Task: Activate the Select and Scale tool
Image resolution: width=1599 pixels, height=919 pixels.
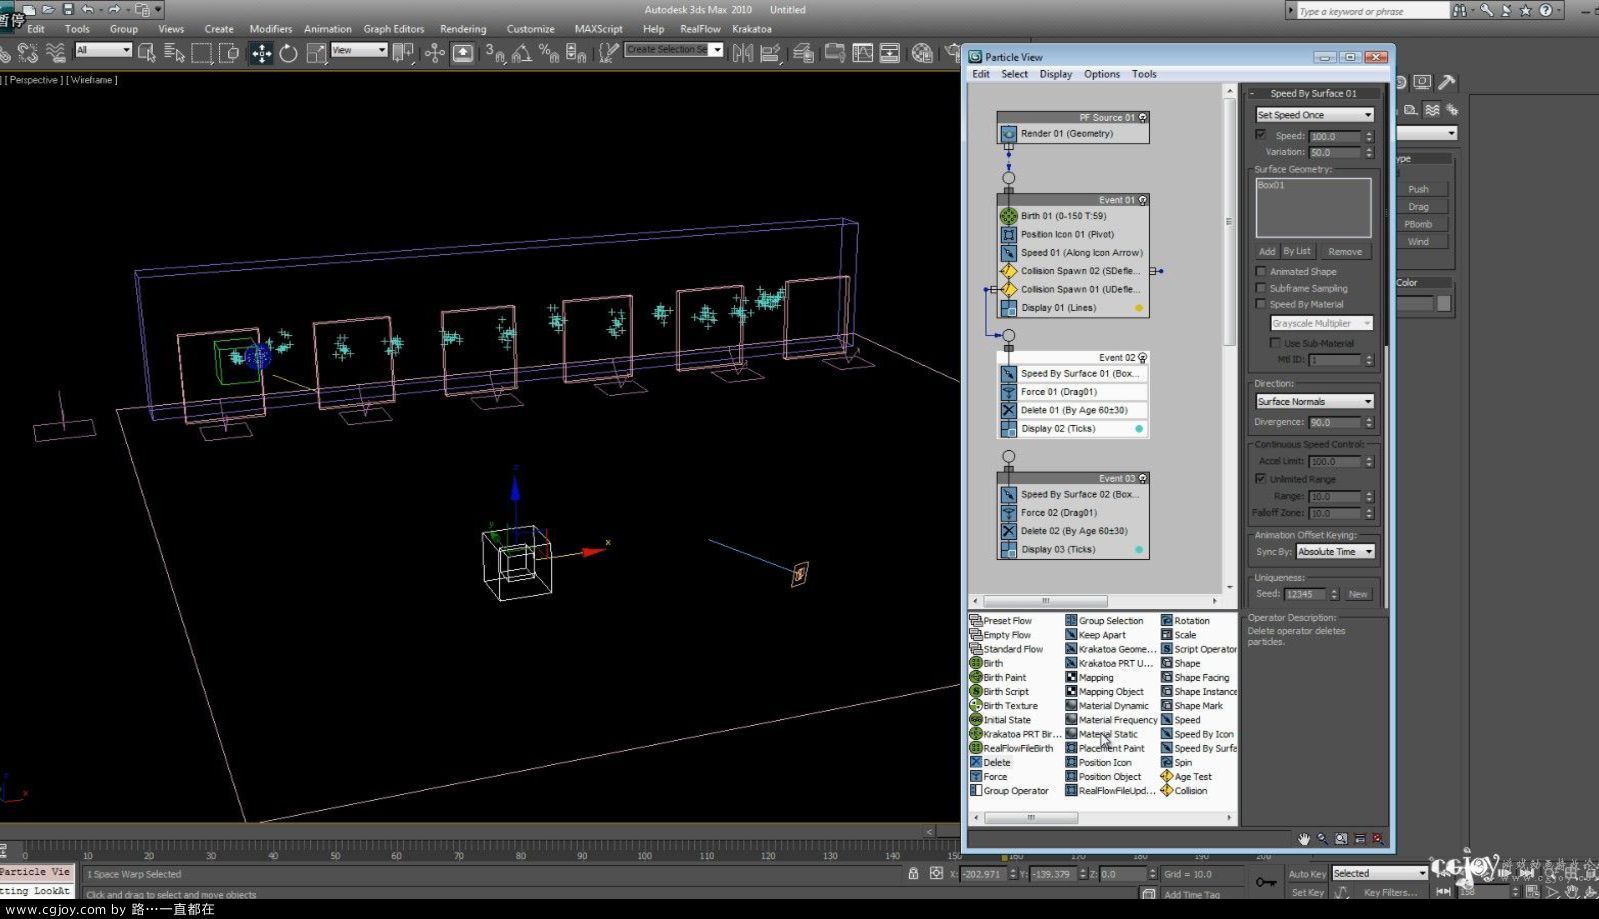Action: pyautogui.click(x=316, y=53)
